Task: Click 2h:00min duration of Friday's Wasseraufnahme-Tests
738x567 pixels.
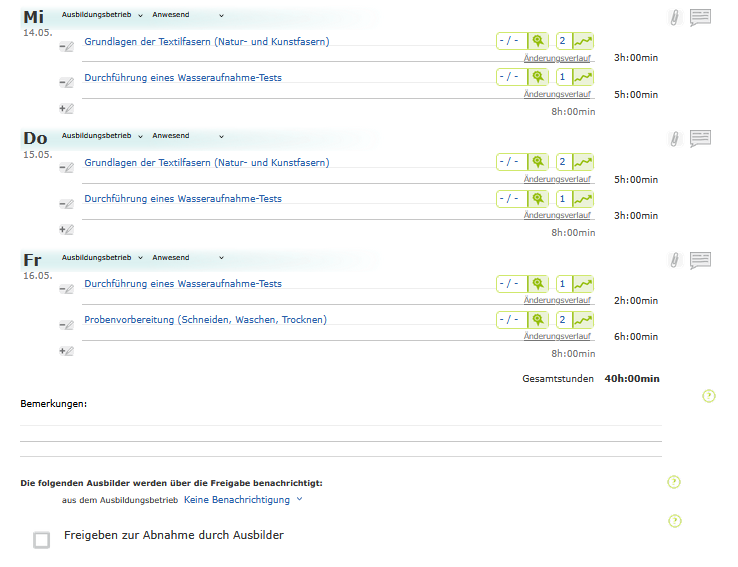Action: click(x=636, y=301)
